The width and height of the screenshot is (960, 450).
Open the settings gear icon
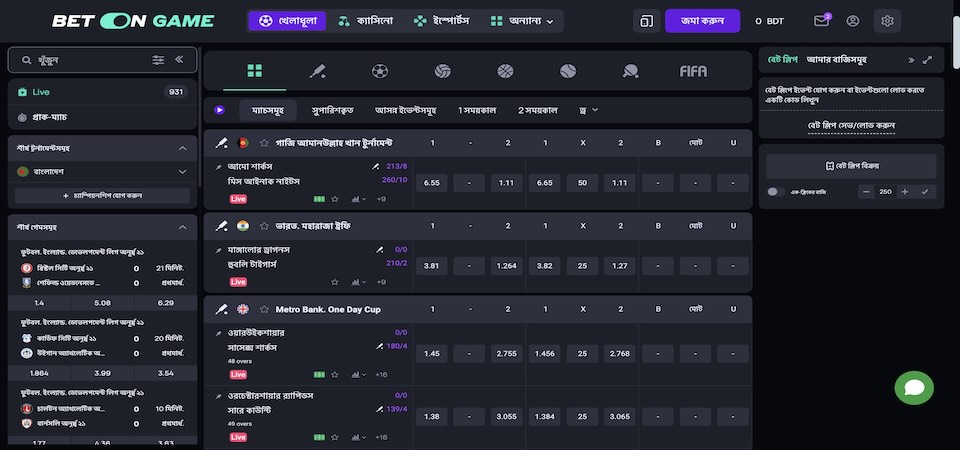pyautogui.click(x=886, y=21)
